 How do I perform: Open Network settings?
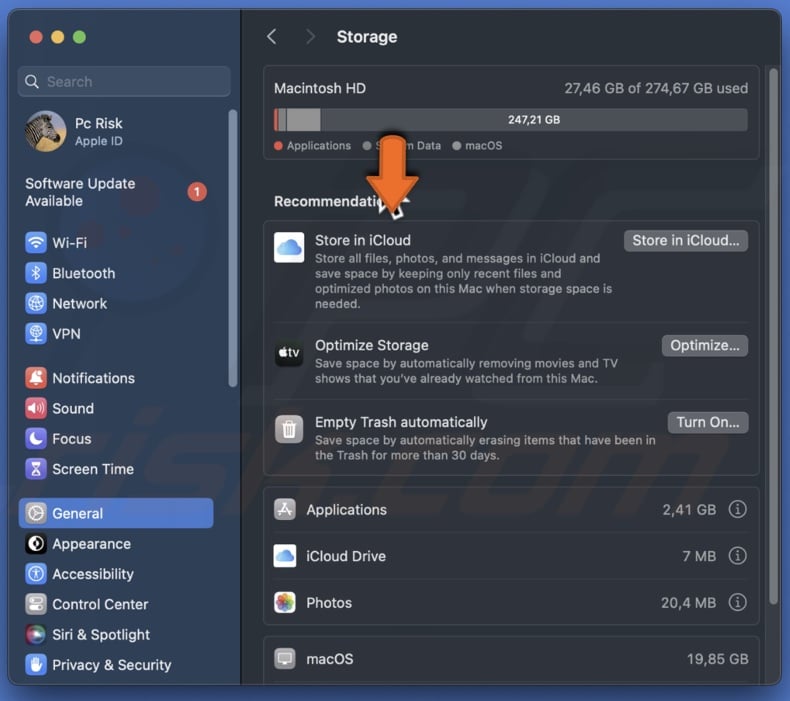[116, 303]
